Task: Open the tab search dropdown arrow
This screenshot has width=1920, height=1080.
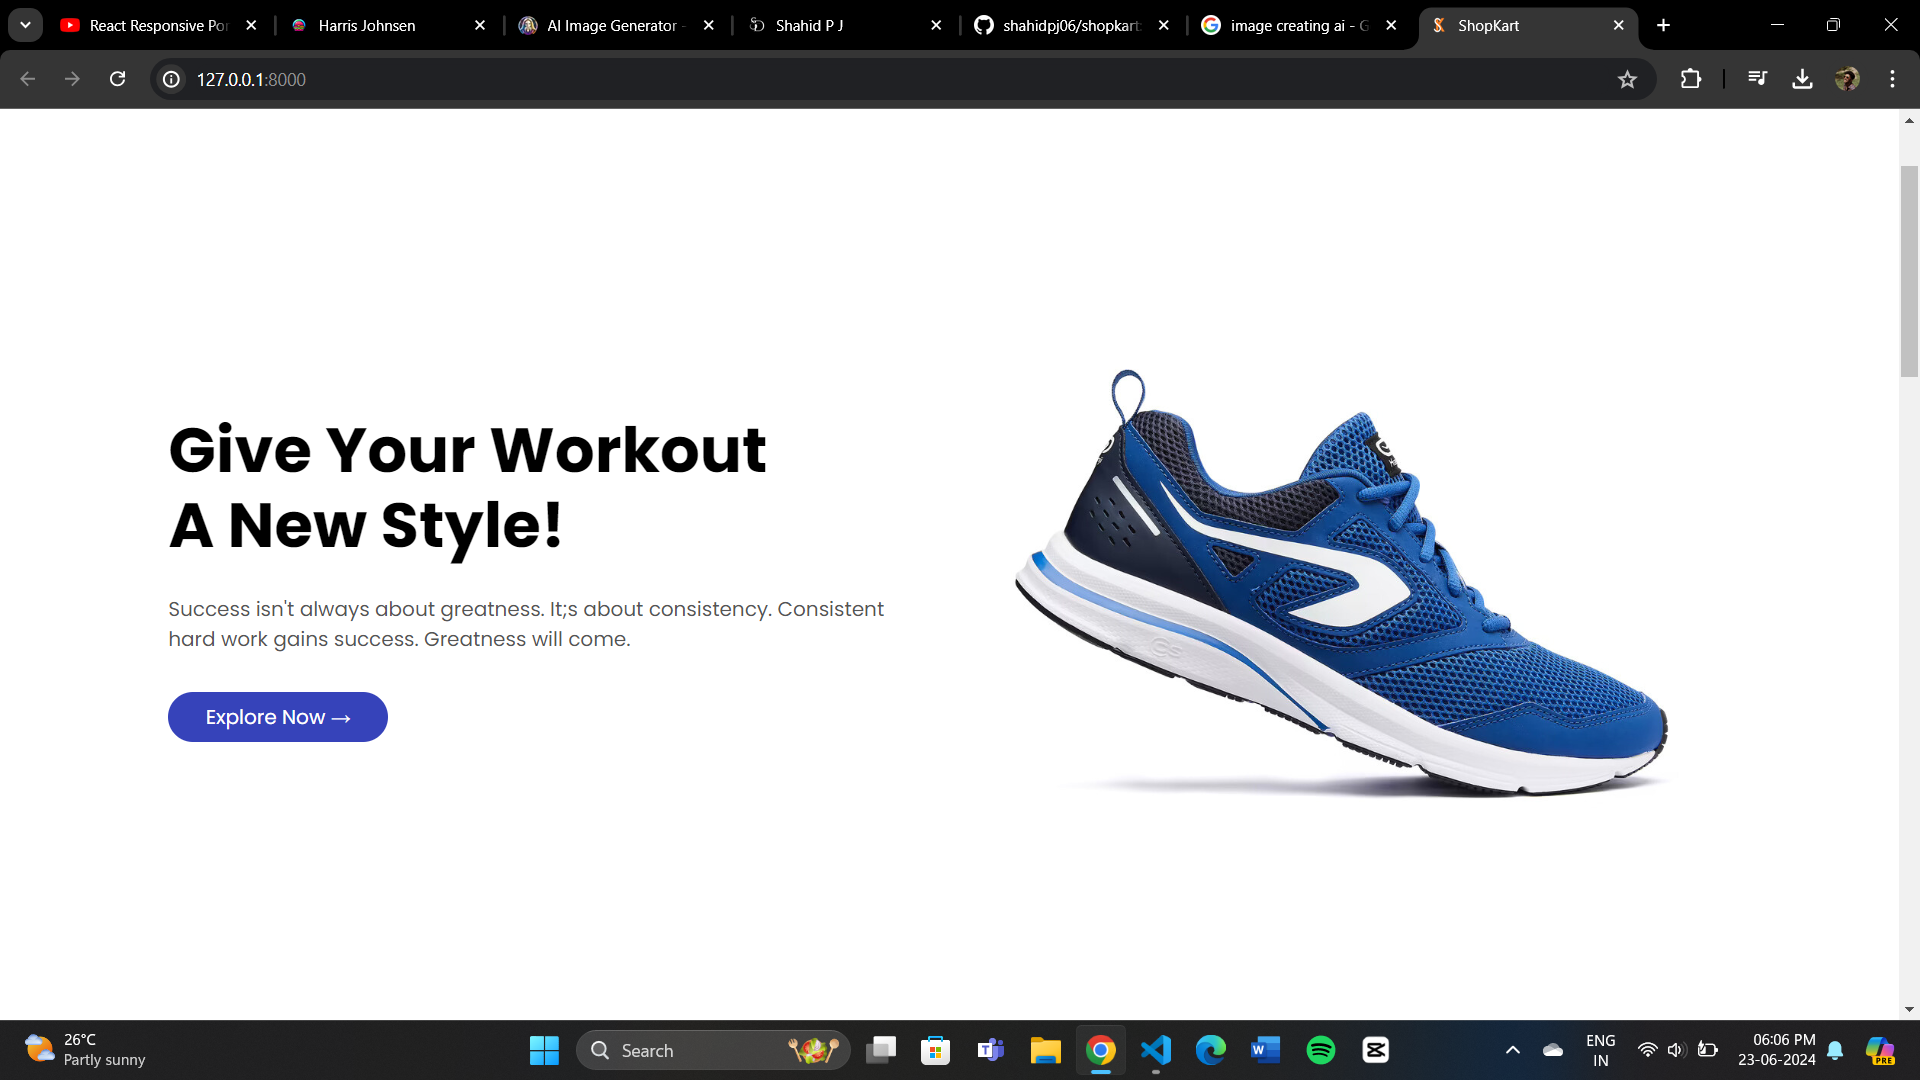Action: [25, 24]
